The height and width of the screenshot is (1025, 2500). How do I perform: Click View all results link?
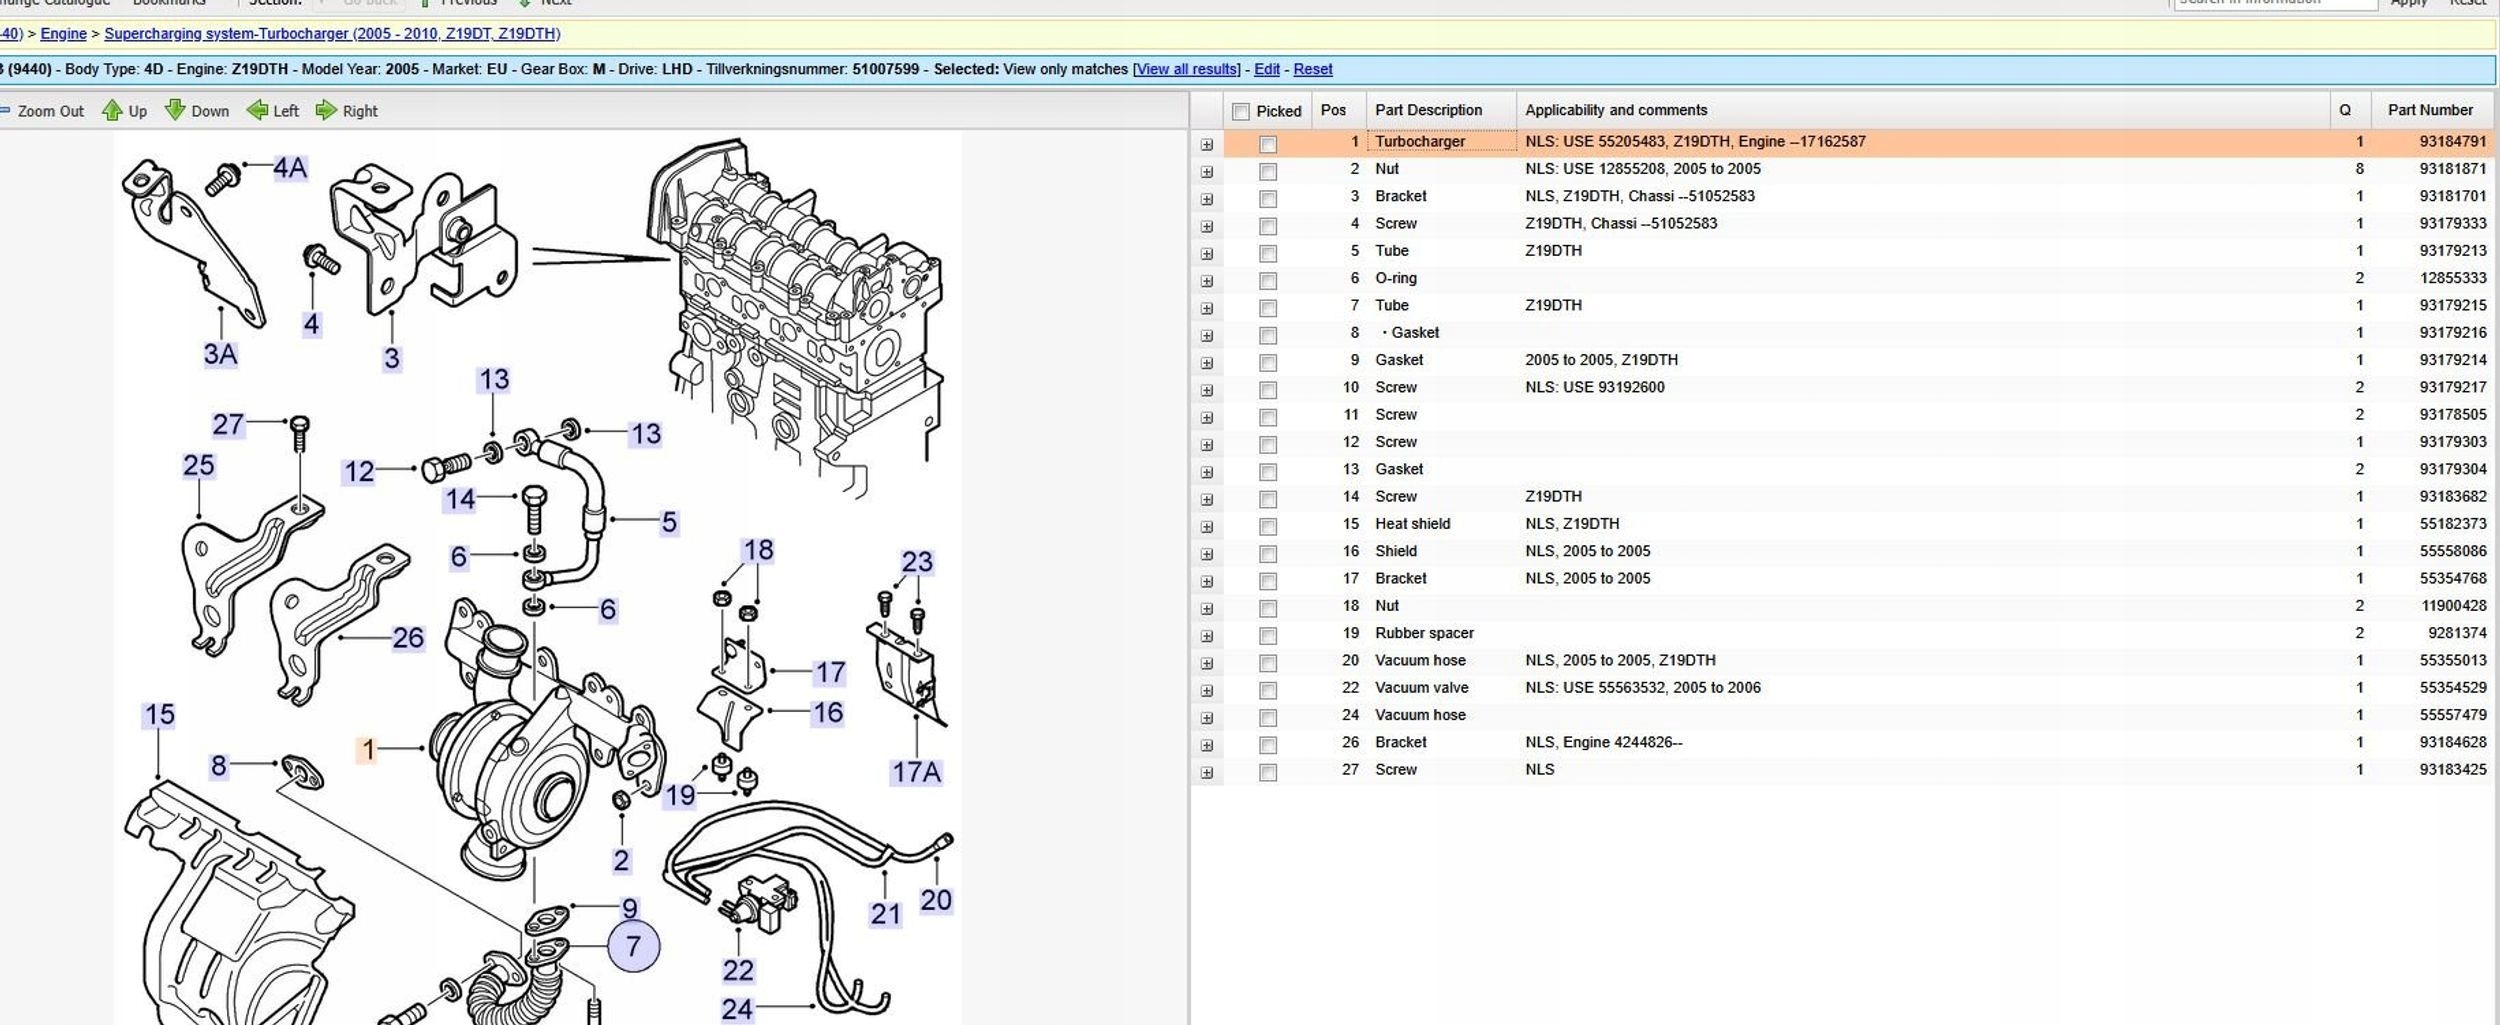pos(1186,69)
